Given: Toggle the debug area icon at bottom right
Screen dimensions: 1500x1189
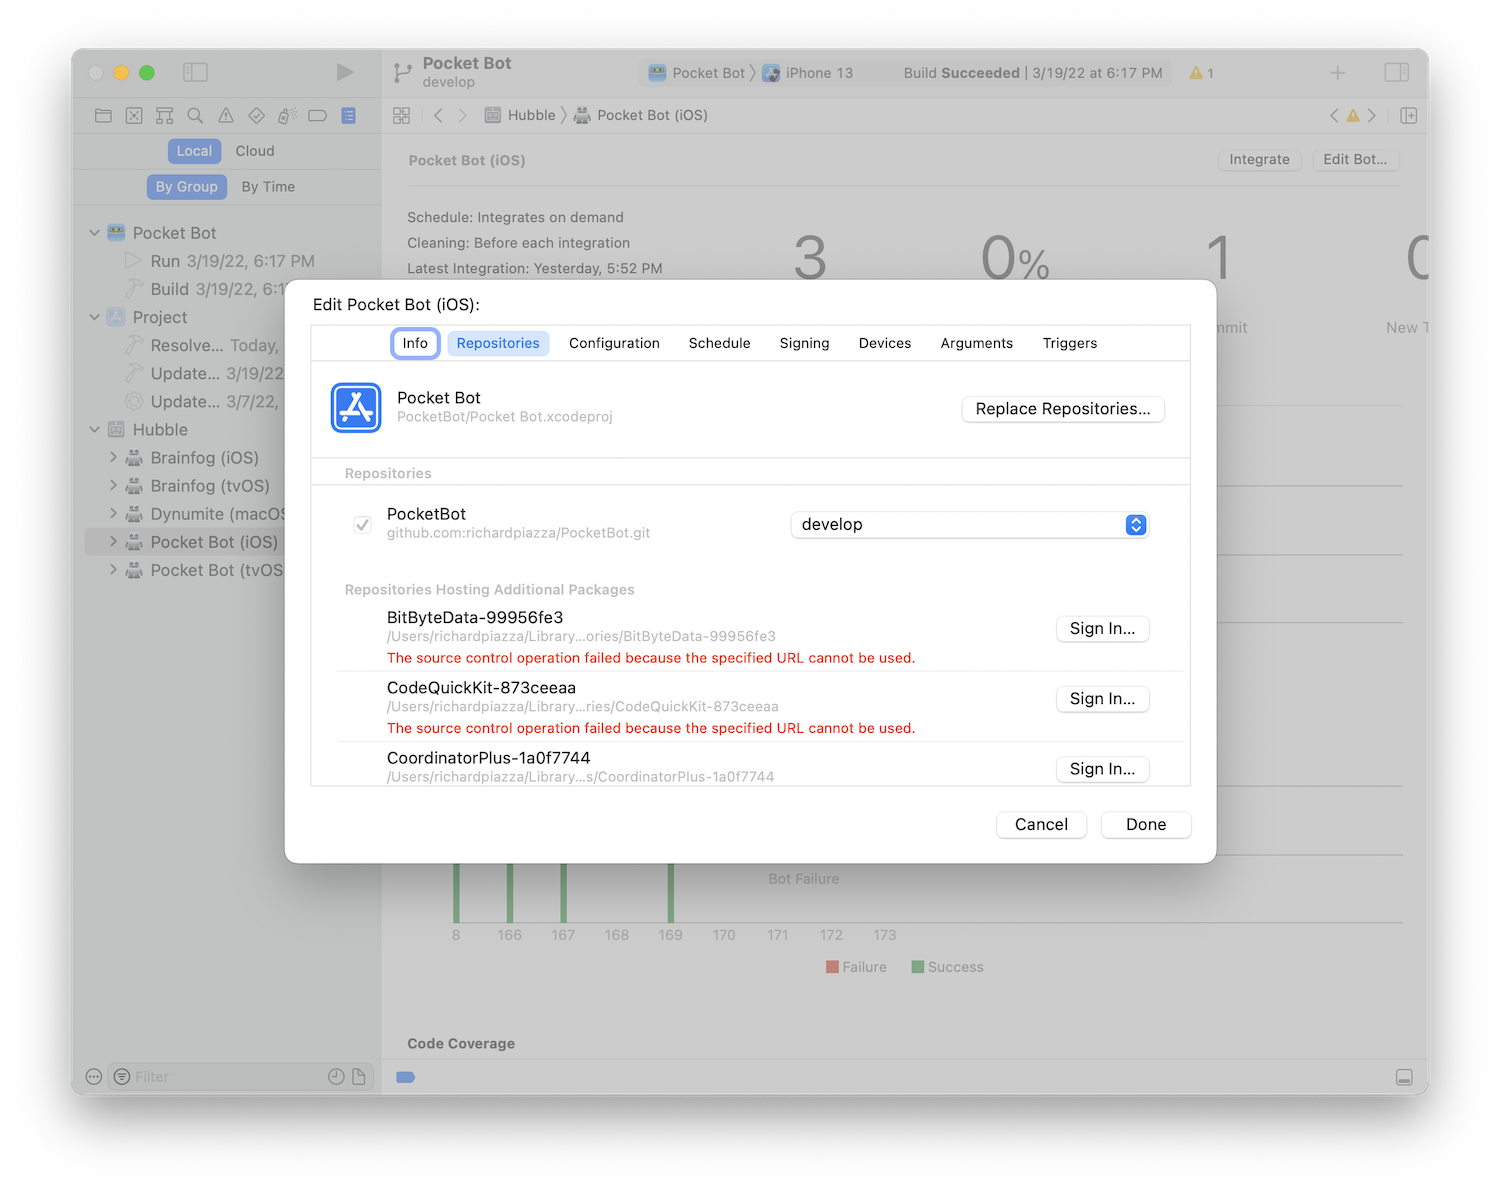Looking at the screenshot, I should tap(1404, 1077).
